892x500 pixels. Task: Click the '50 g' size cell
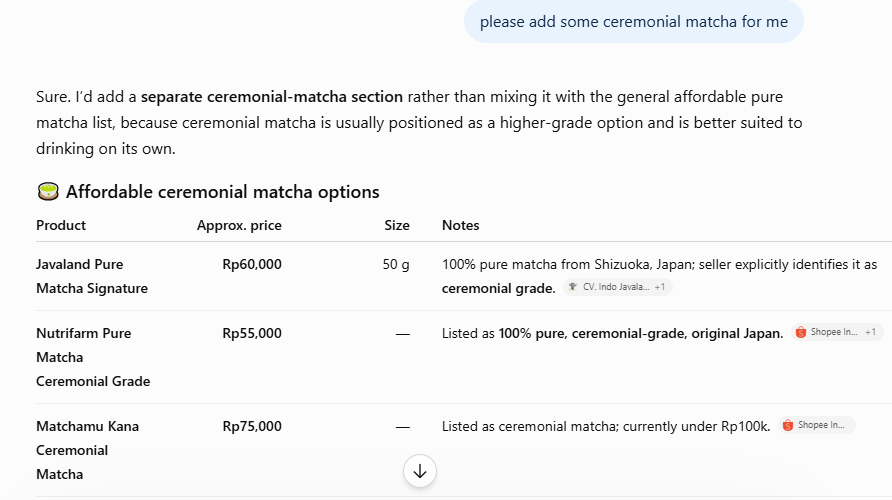396,265
